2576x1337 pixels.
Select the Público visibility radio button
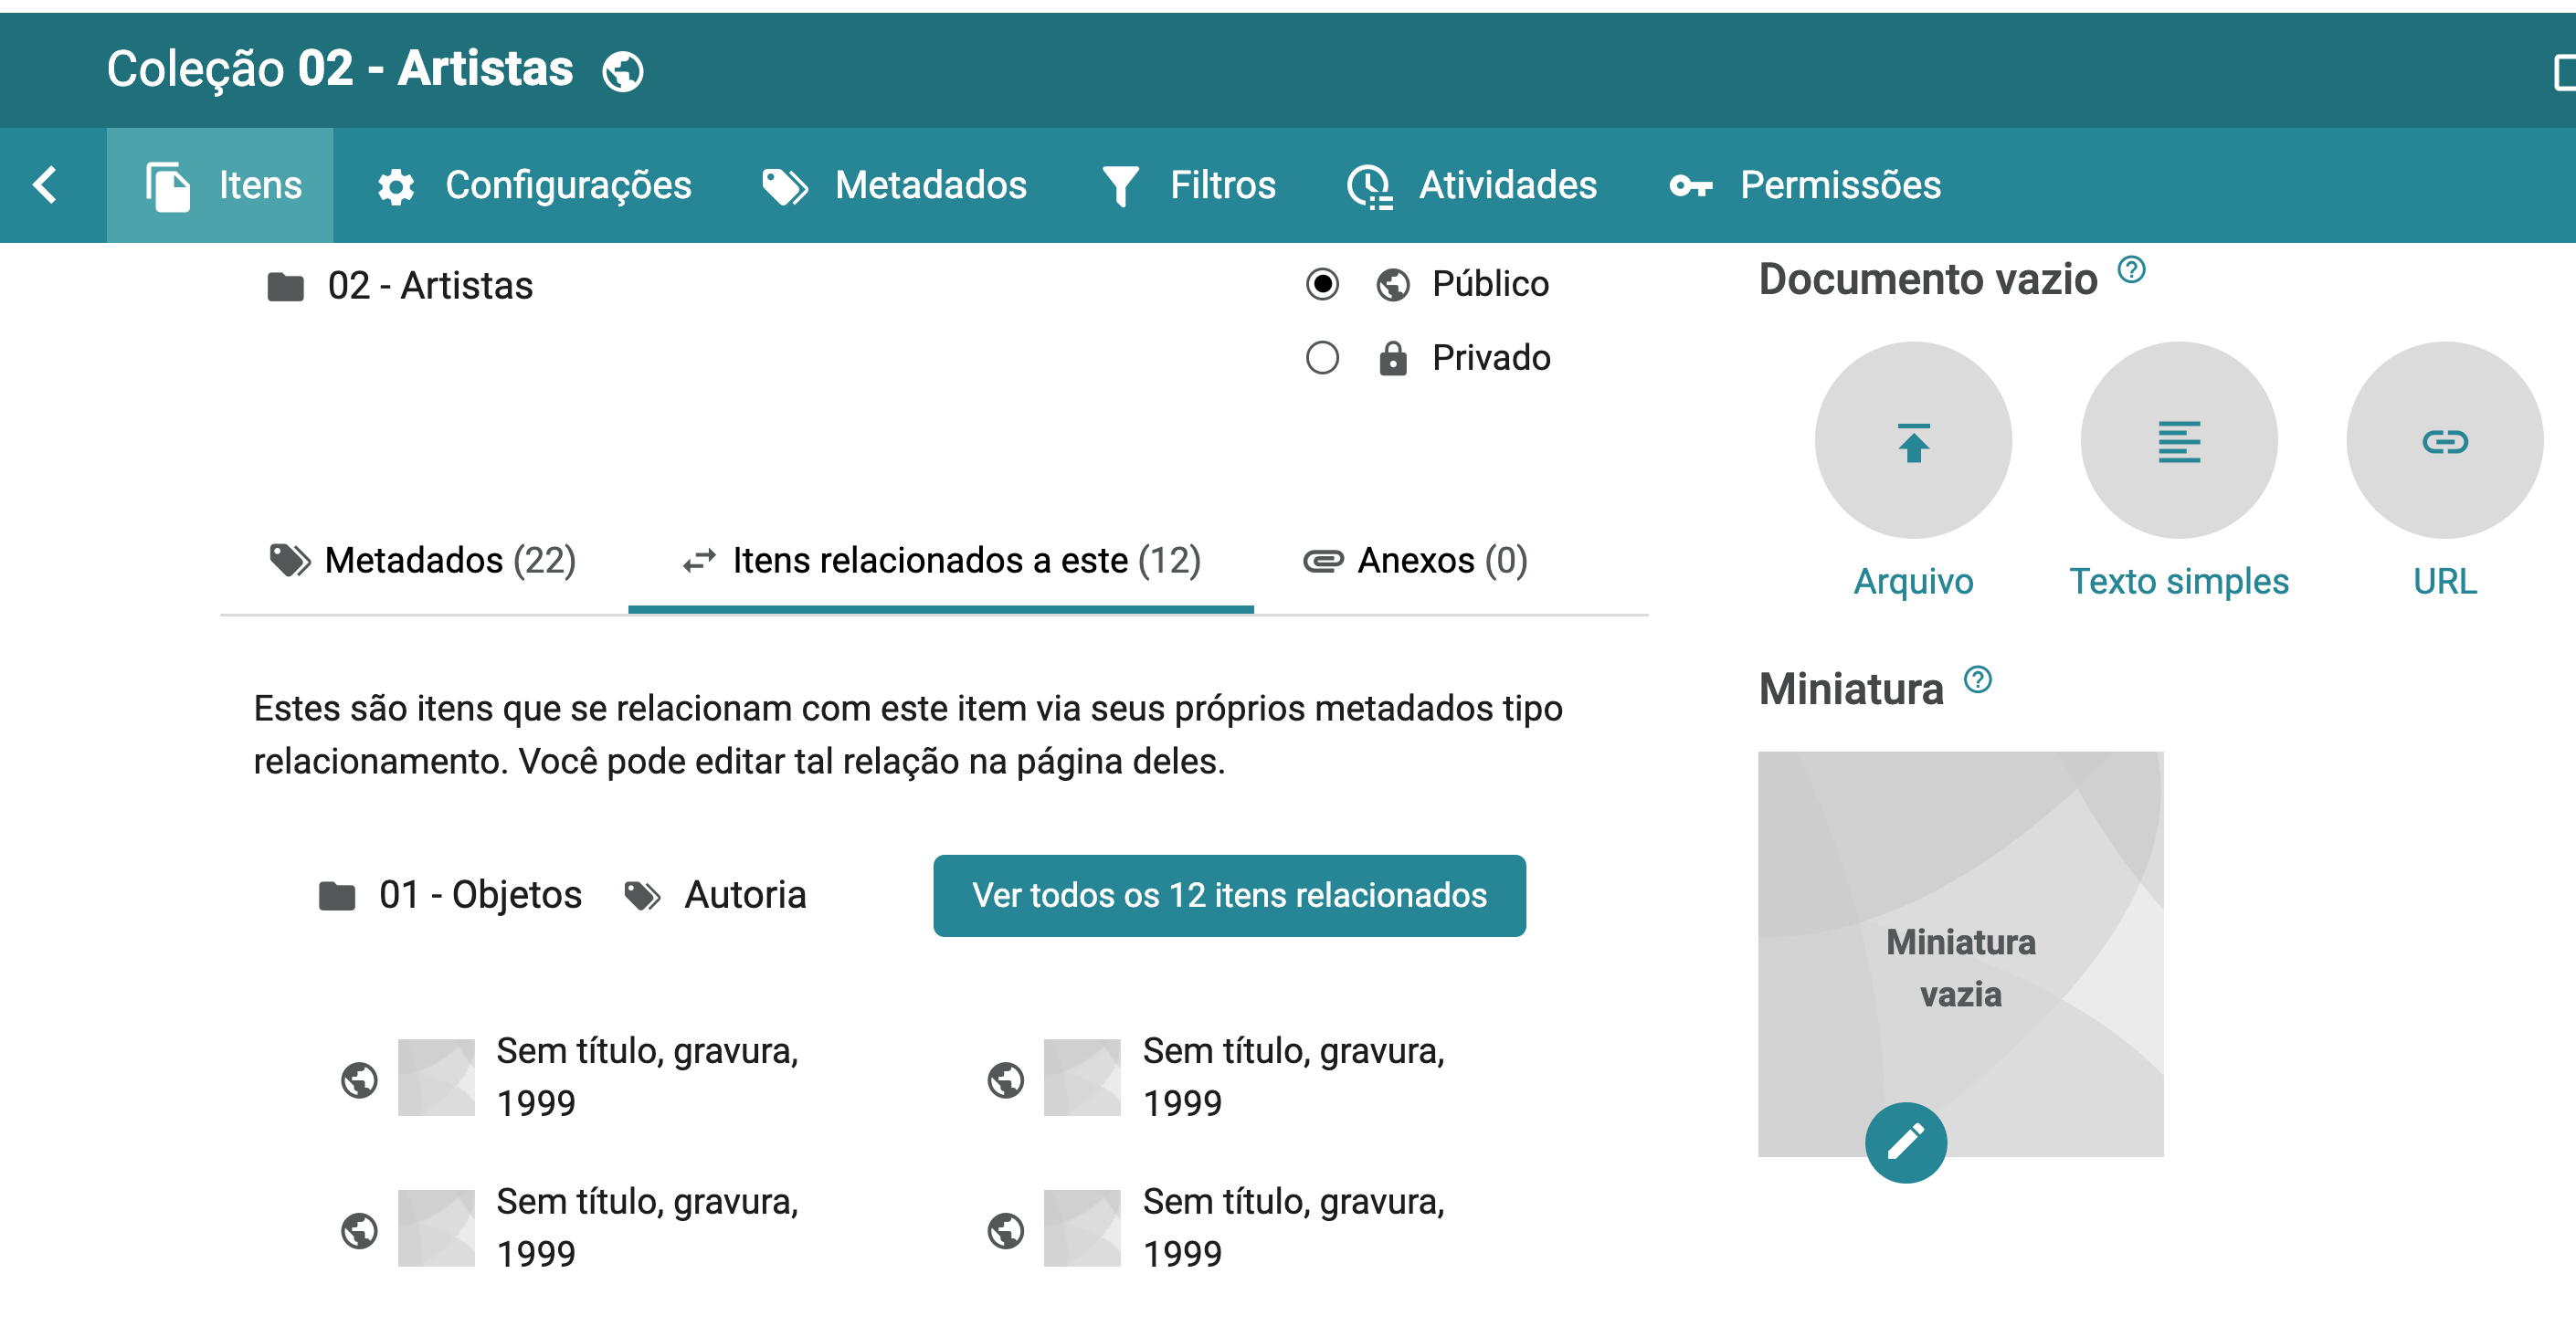coord(1322,284)
